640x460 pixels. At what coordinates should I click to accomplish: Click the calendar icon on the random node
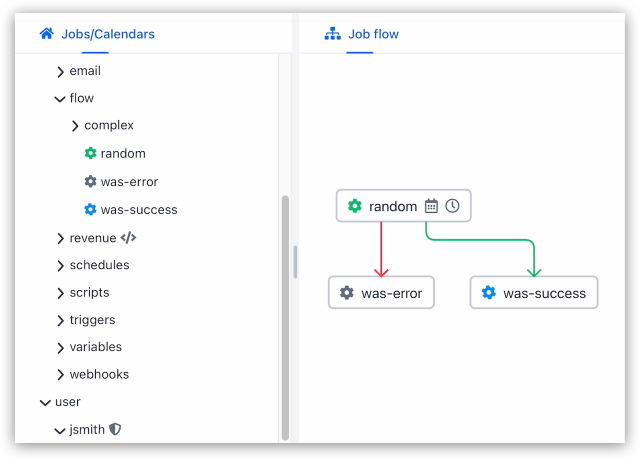(x=431, y=206)
